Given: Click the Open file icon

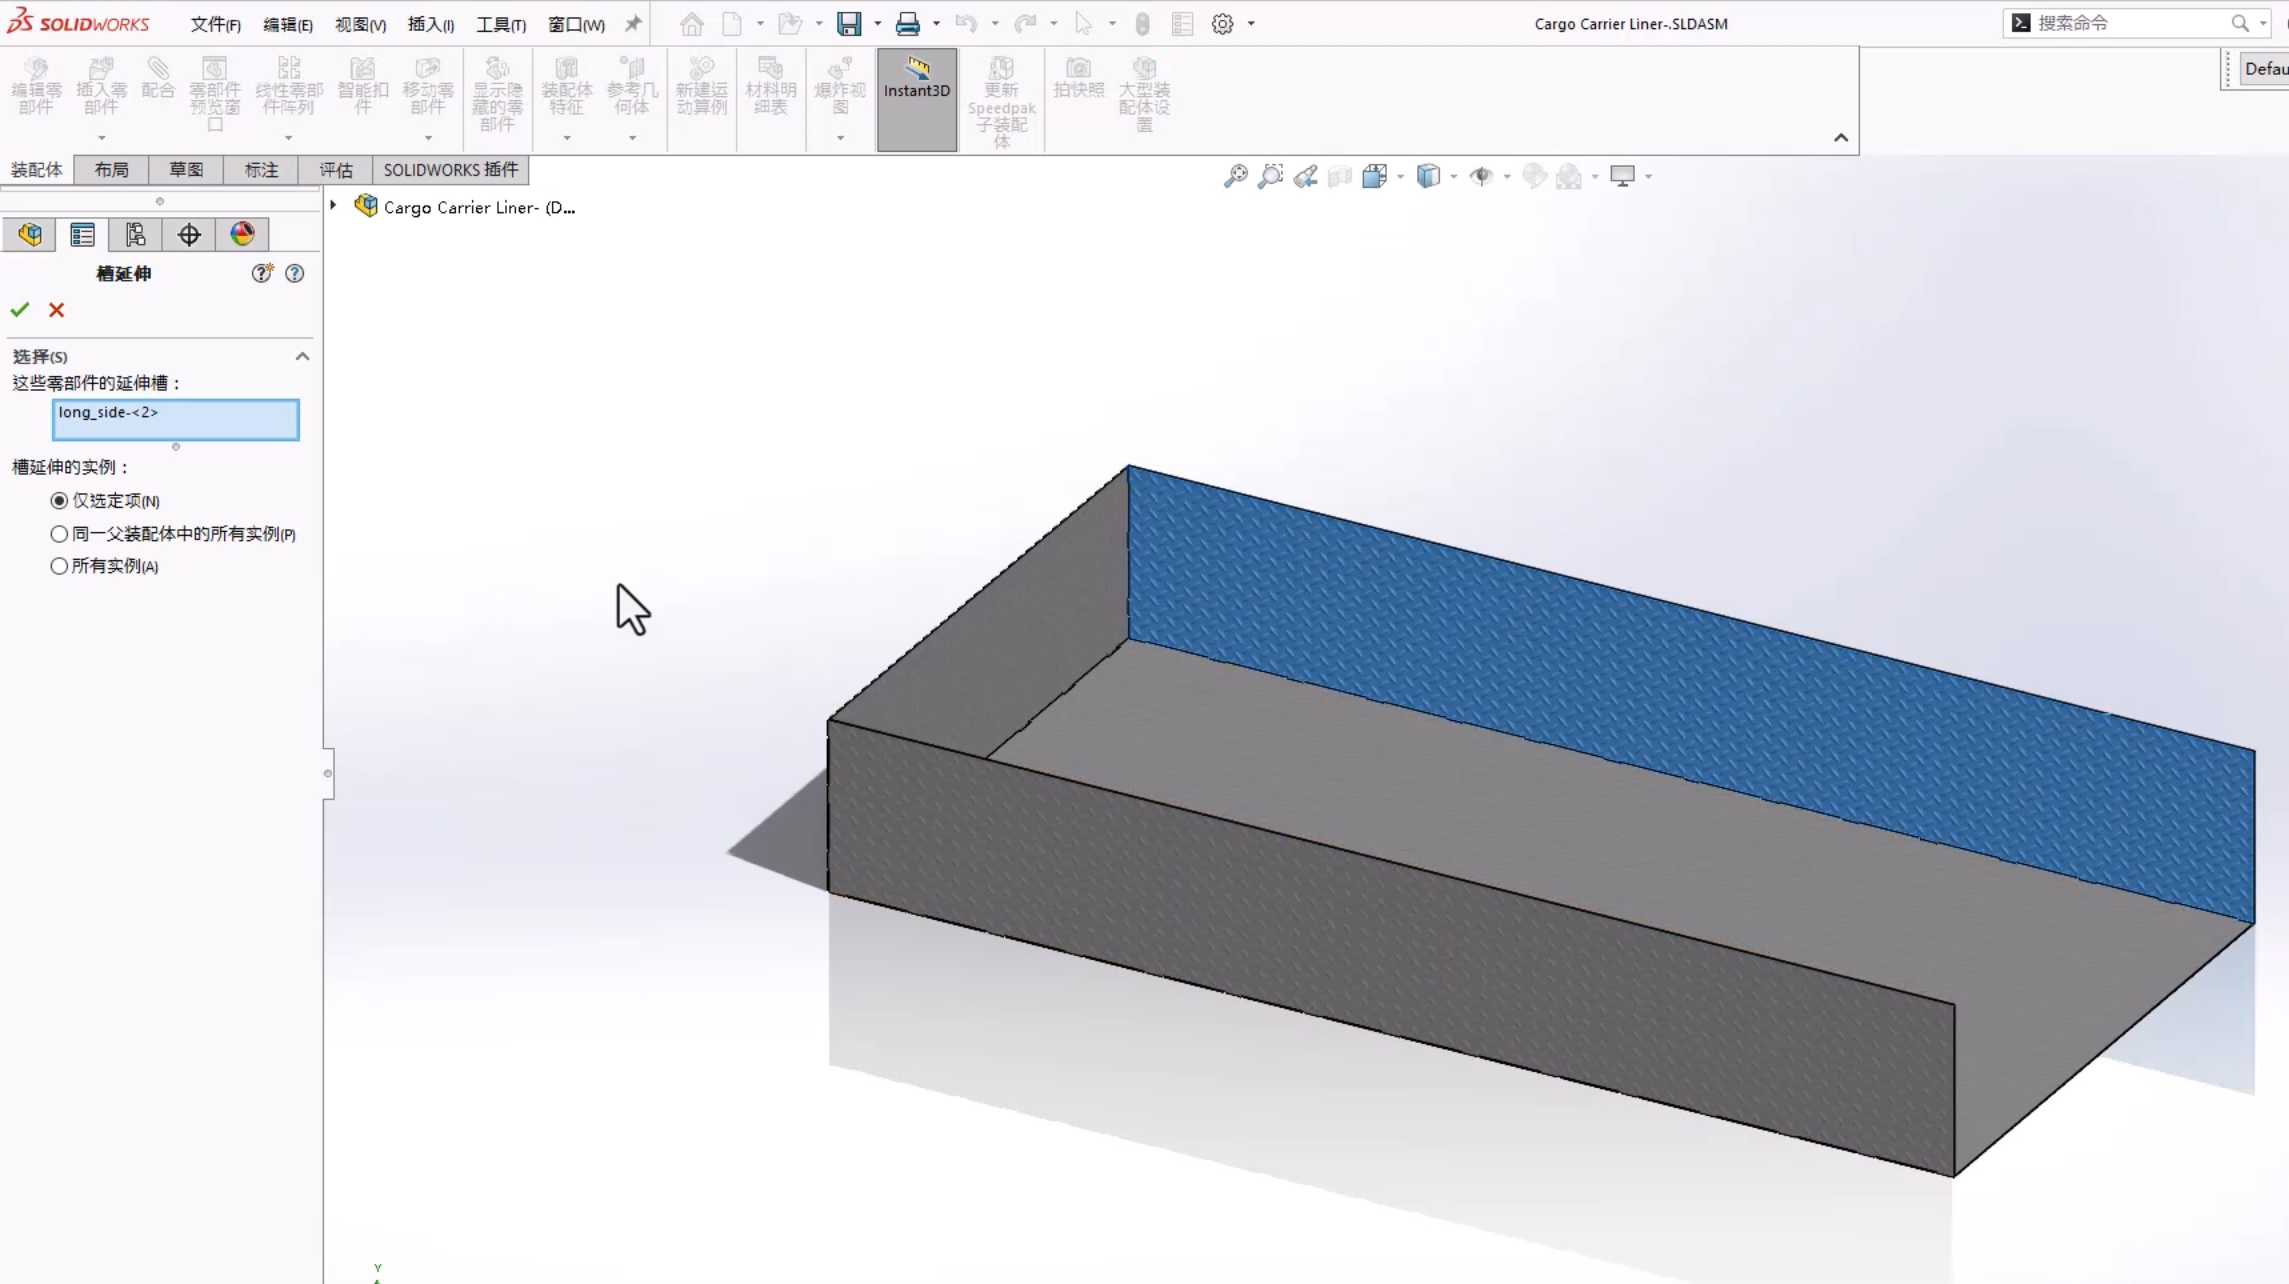Looking at the screenshot, I should [x=790, y=24].
